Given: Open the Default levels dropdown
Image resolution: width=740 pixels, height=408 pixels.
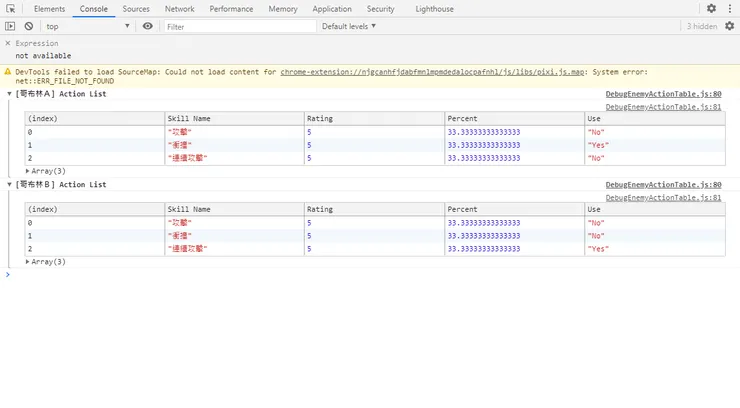Looking at the screenshot, I should [349, 26].
